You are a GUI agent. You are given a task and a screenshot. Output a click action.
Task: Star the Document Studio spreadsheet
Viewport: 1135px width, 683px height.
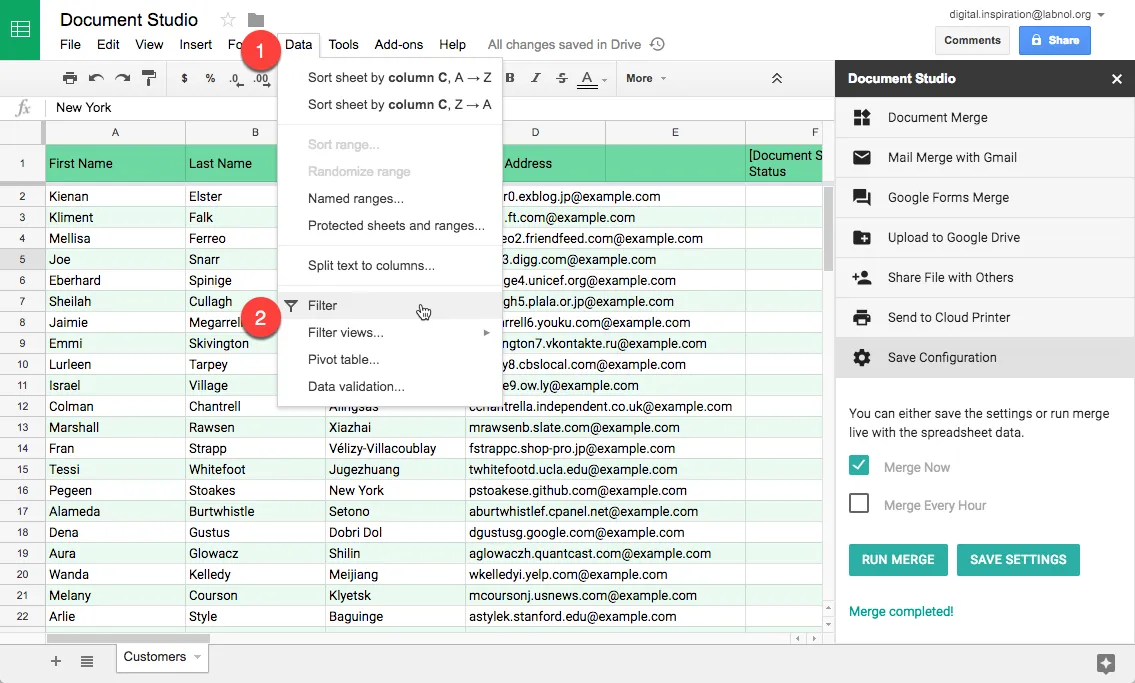pos(228,18)
